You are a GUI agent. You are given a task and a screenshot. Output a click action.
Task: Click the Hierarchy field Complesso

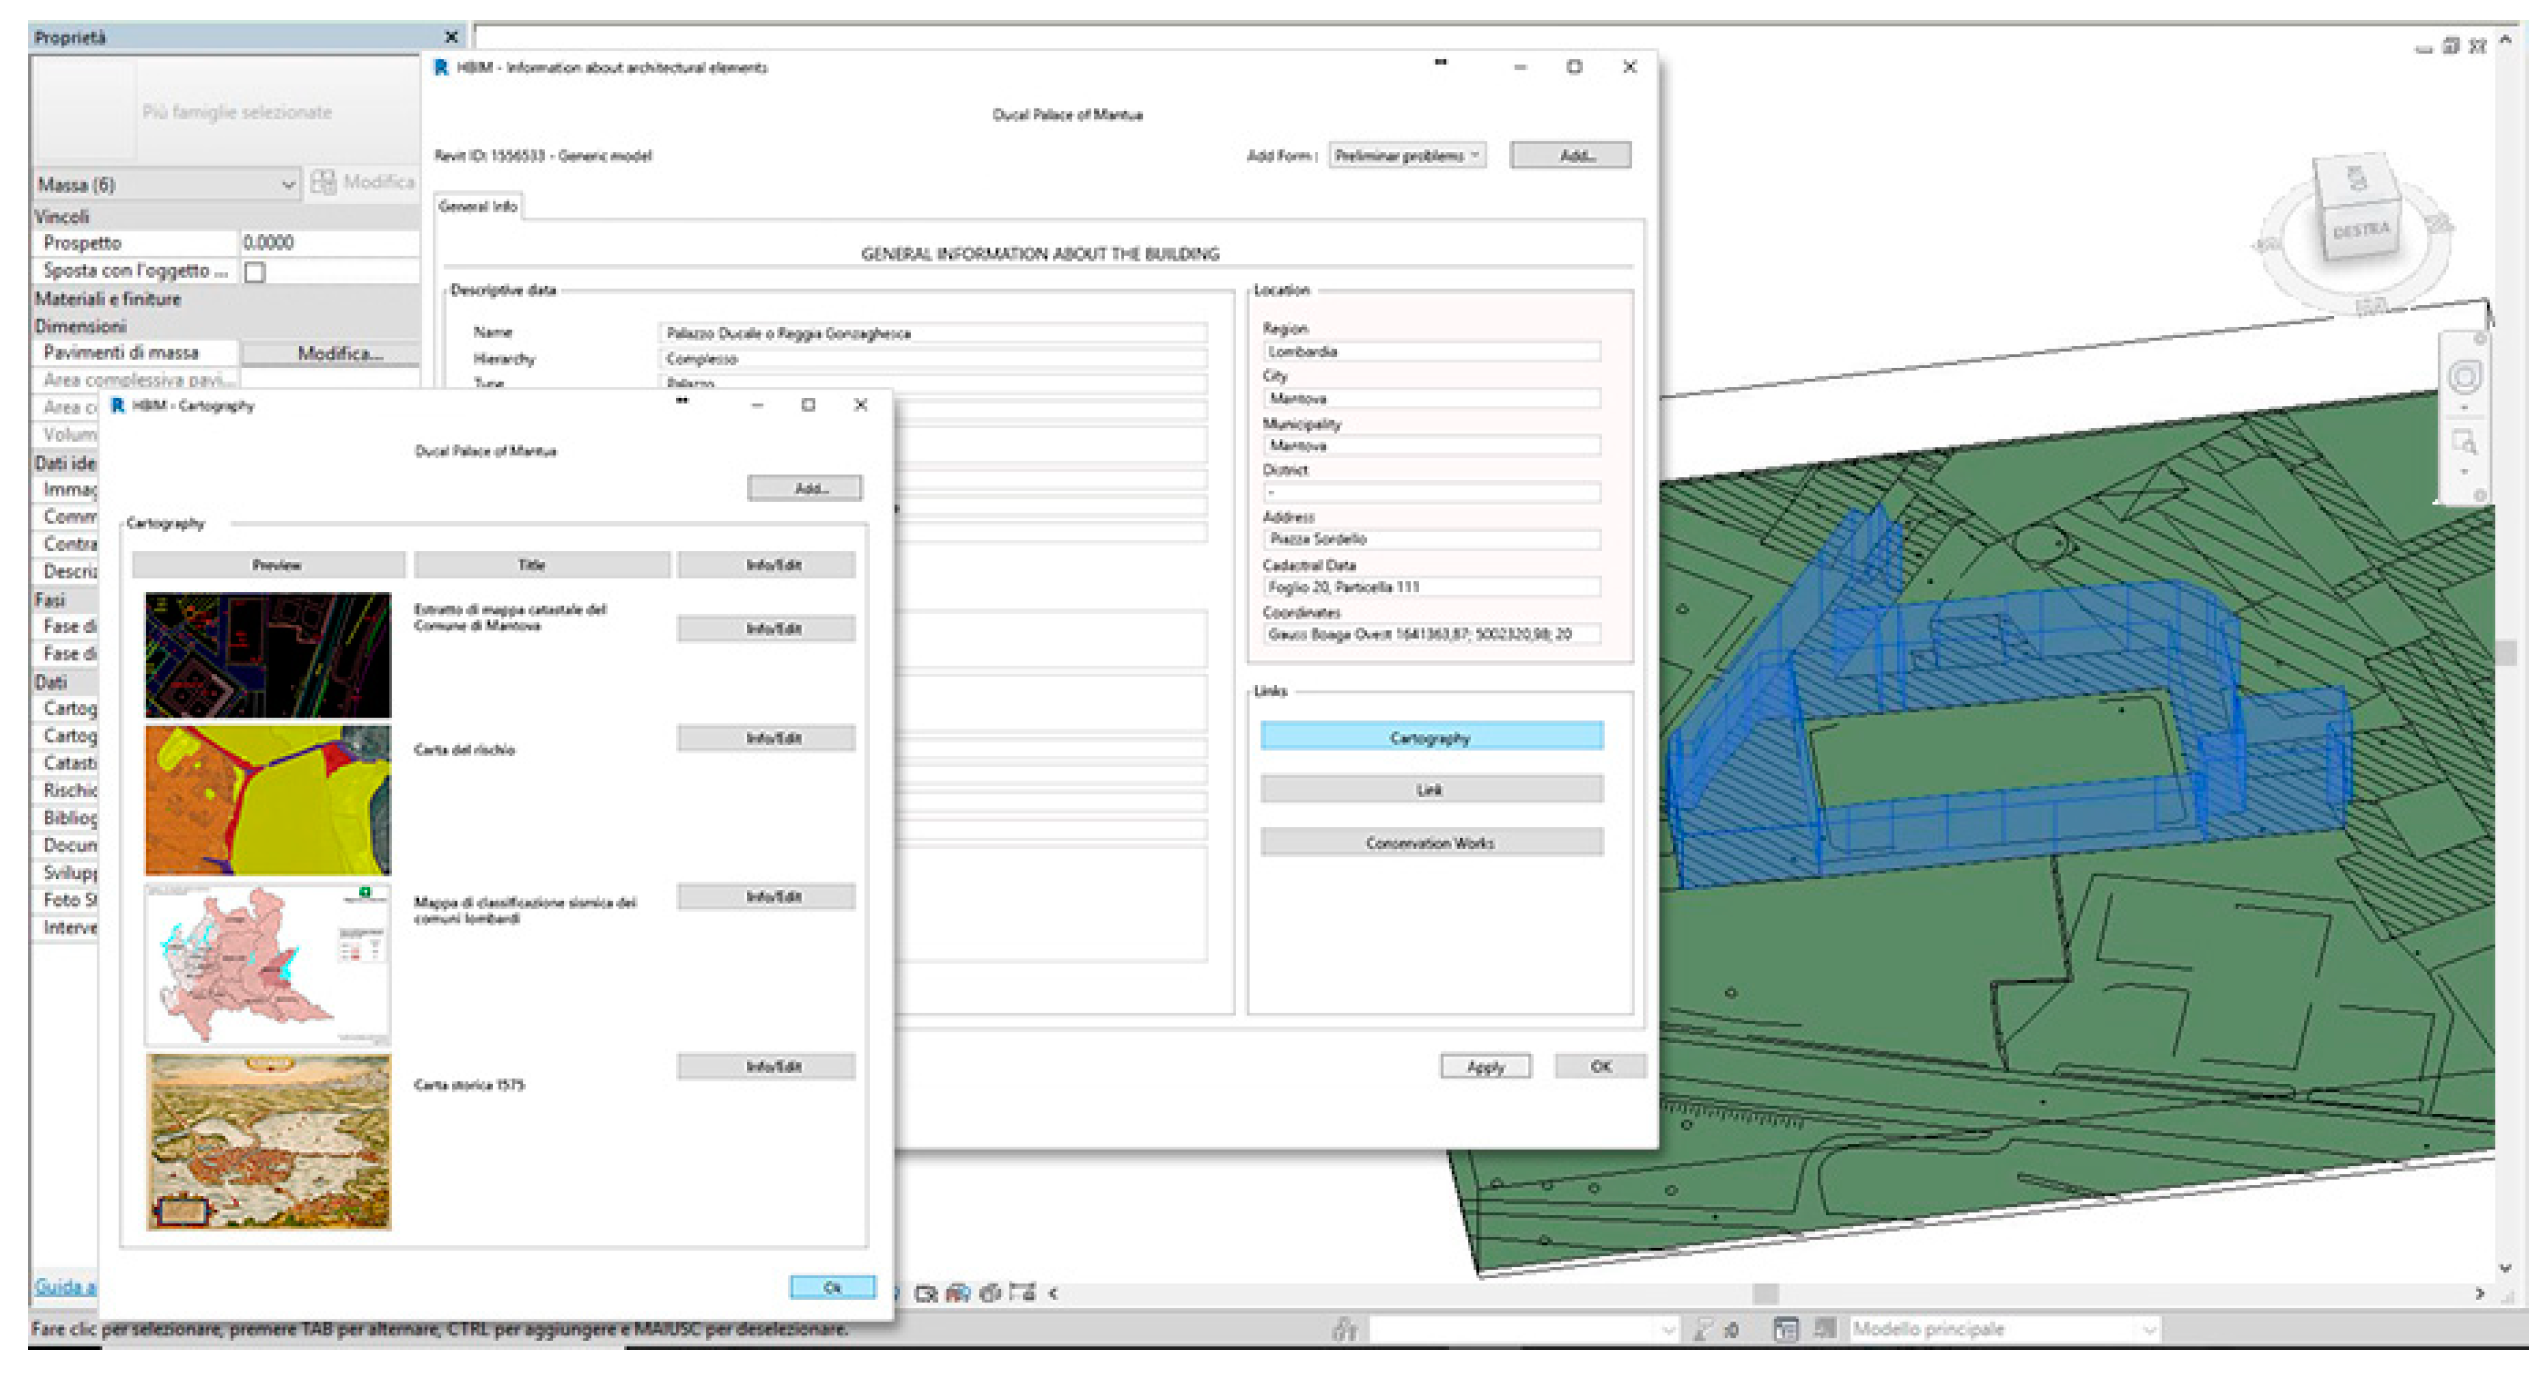tap(933, 359)
